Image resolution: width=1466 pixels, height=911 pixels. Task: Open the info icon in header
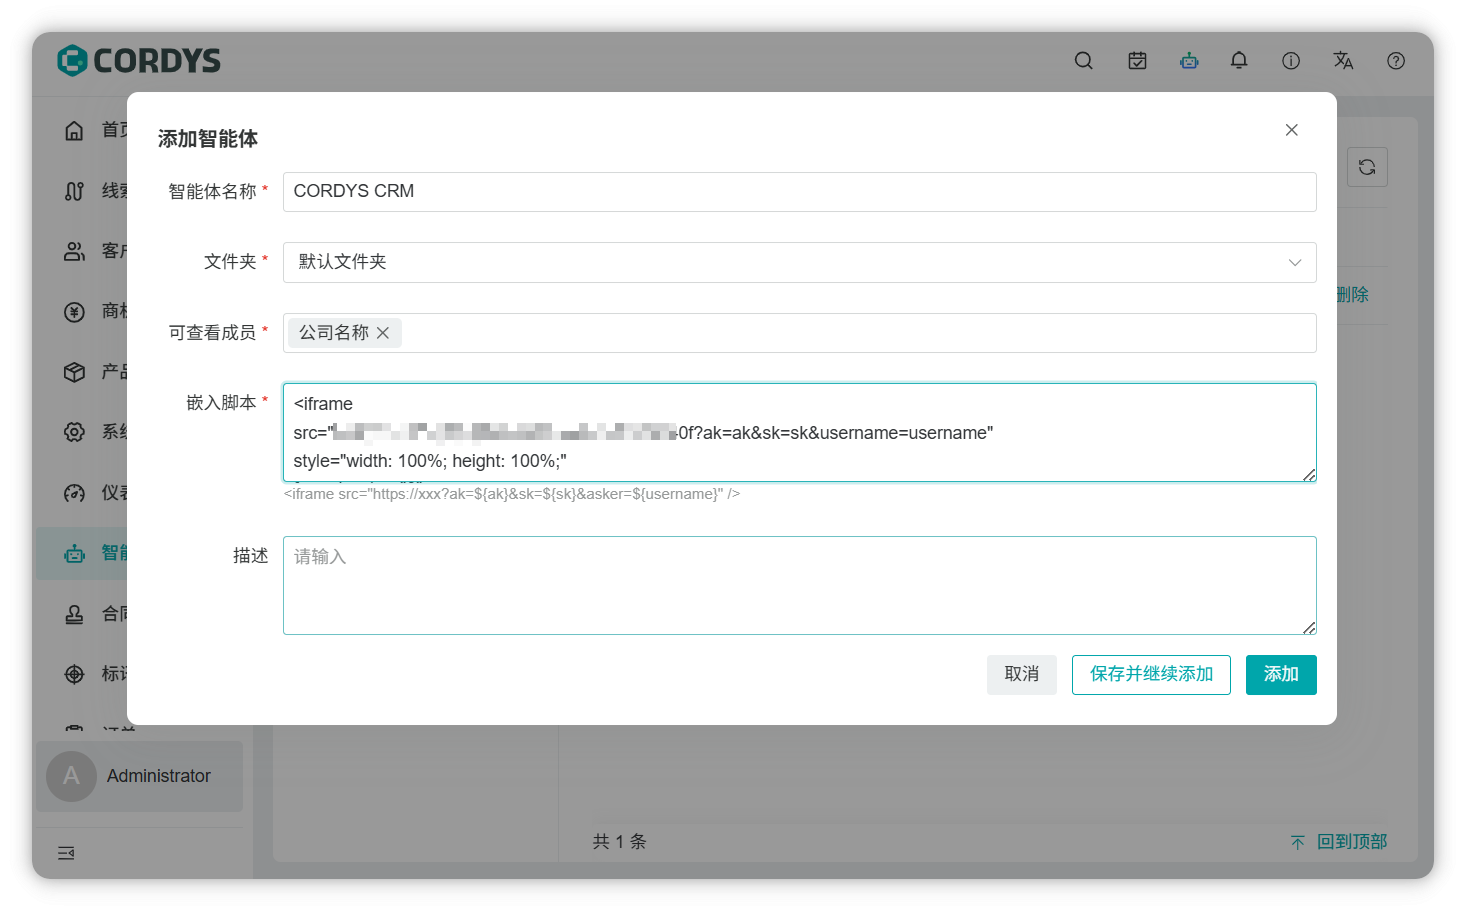click(x=1291, y=61)
